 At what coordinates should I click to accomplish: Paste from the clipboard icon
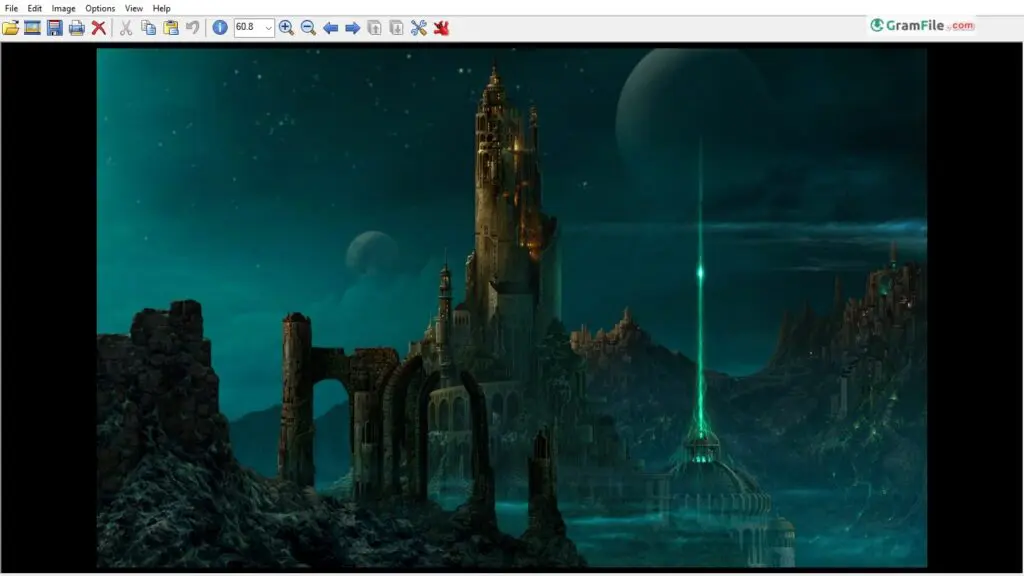coord(171,27)
